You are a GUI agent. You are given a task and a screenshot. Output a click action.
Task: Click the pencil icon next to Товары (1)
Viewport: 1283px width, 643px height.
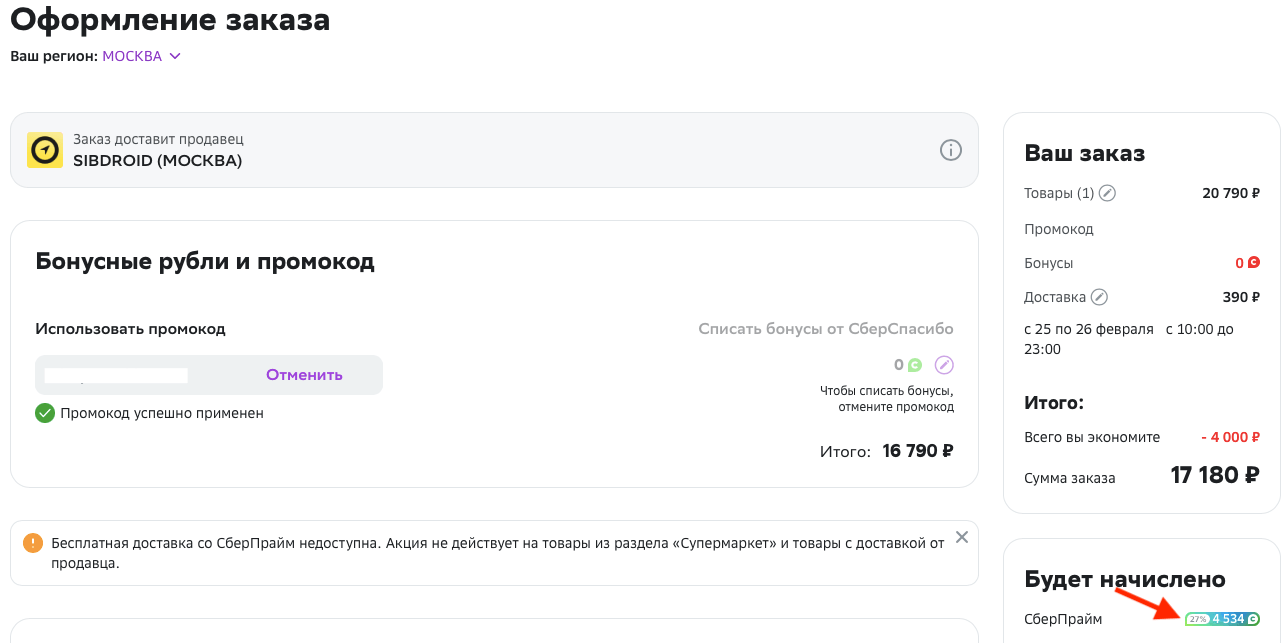[x=1107, y=193]
